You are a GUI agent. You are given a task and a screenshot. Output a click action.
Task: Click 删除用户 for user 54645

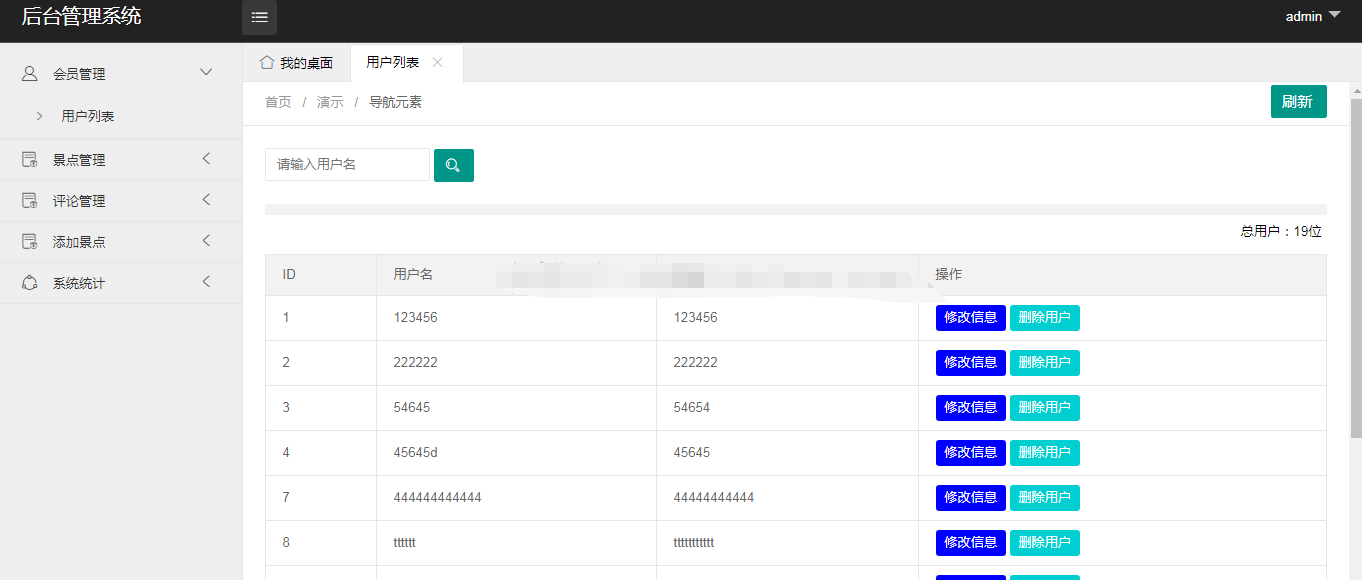(x=1044, y=408)
